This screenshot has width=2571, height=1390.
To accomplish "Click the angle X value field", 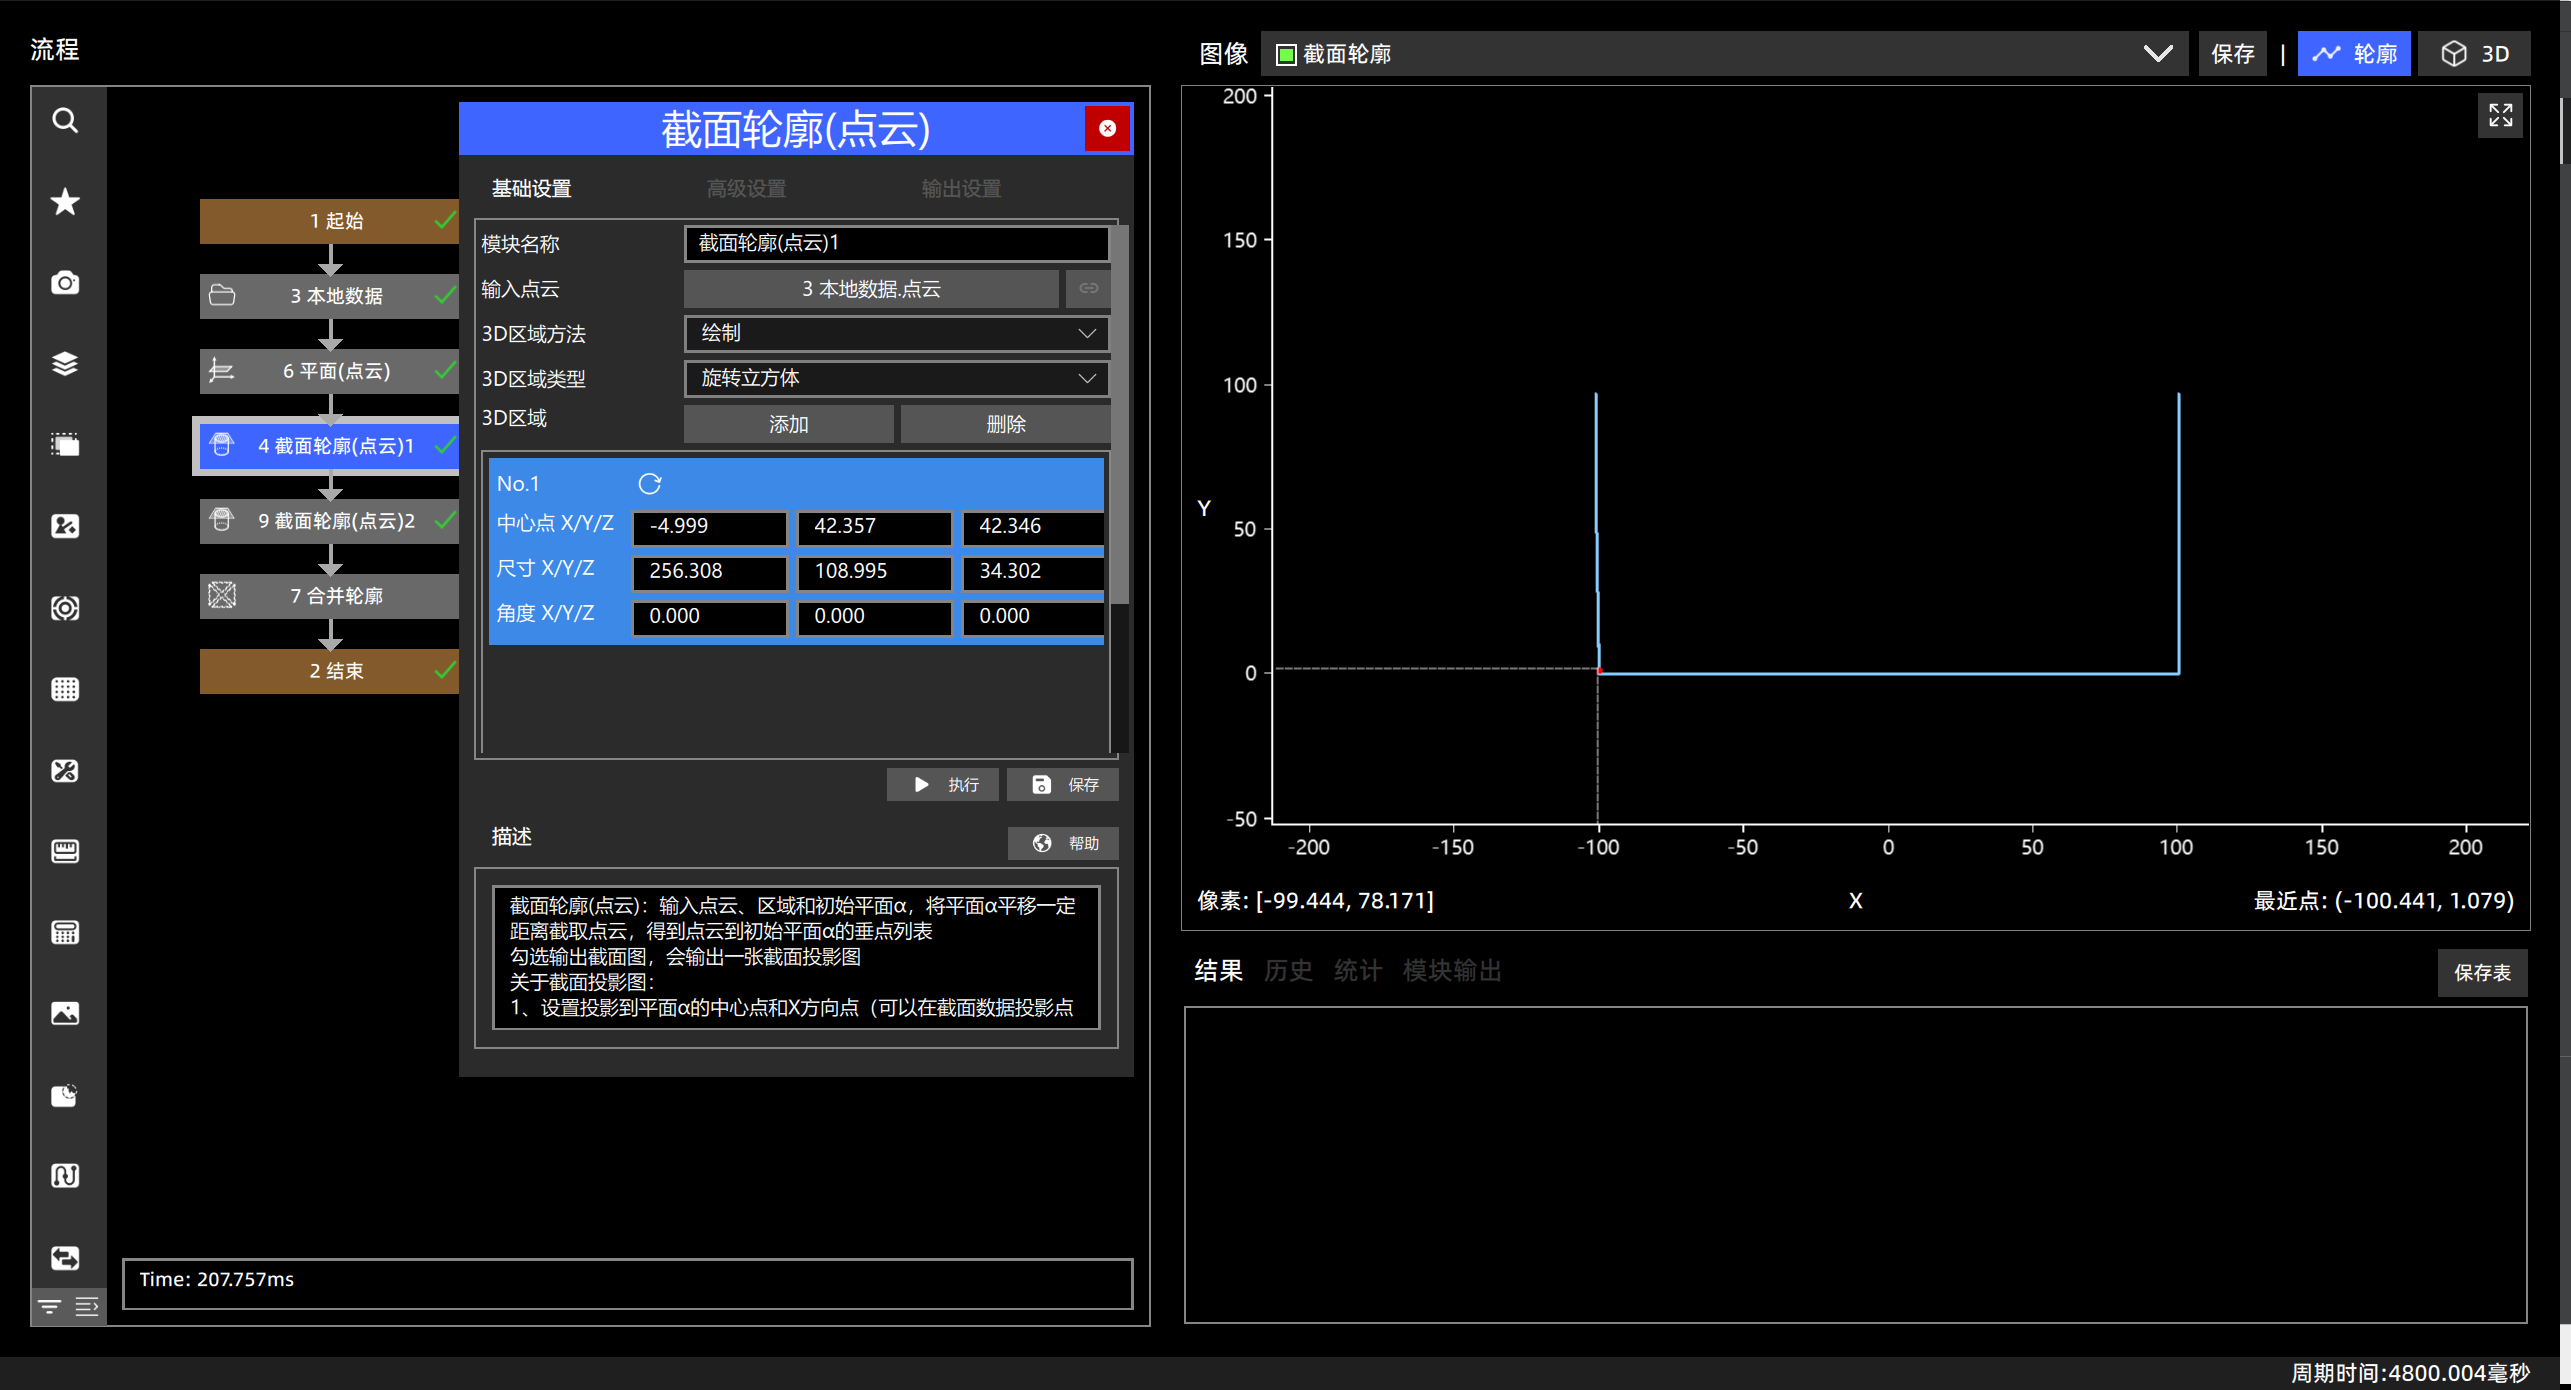I will pos(710,616).
